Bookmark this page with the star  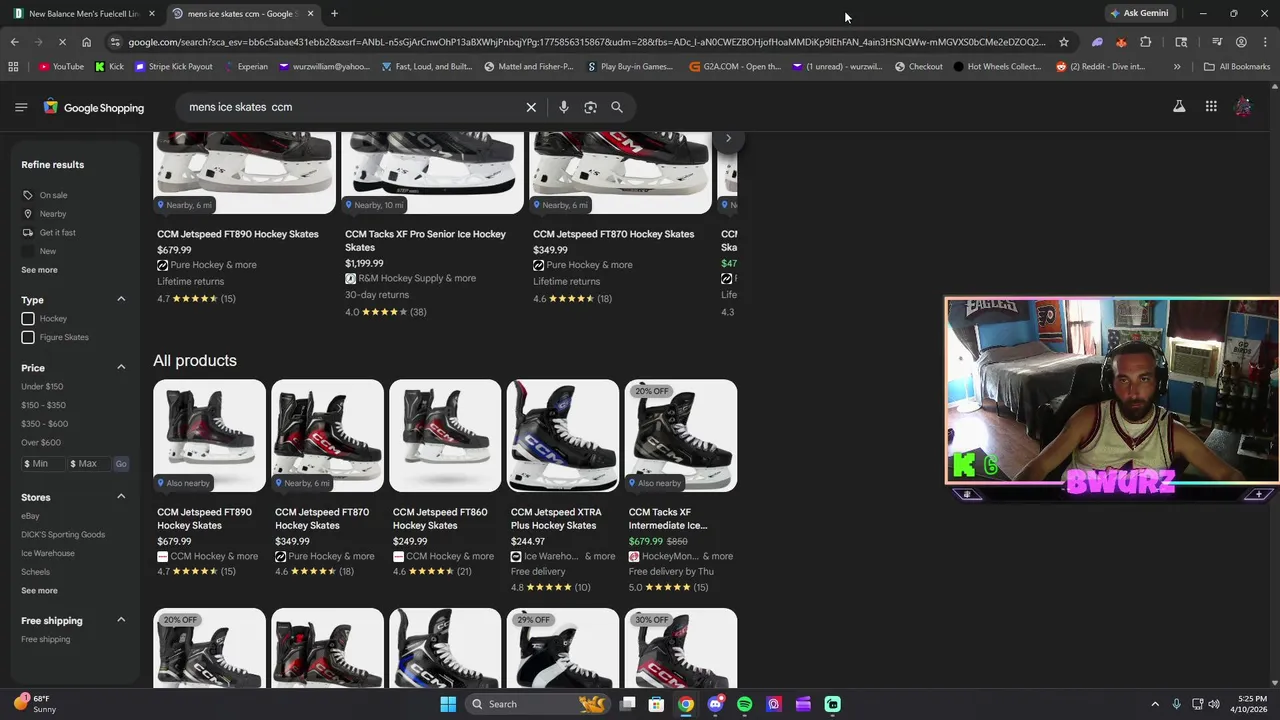click(1064, 42)
